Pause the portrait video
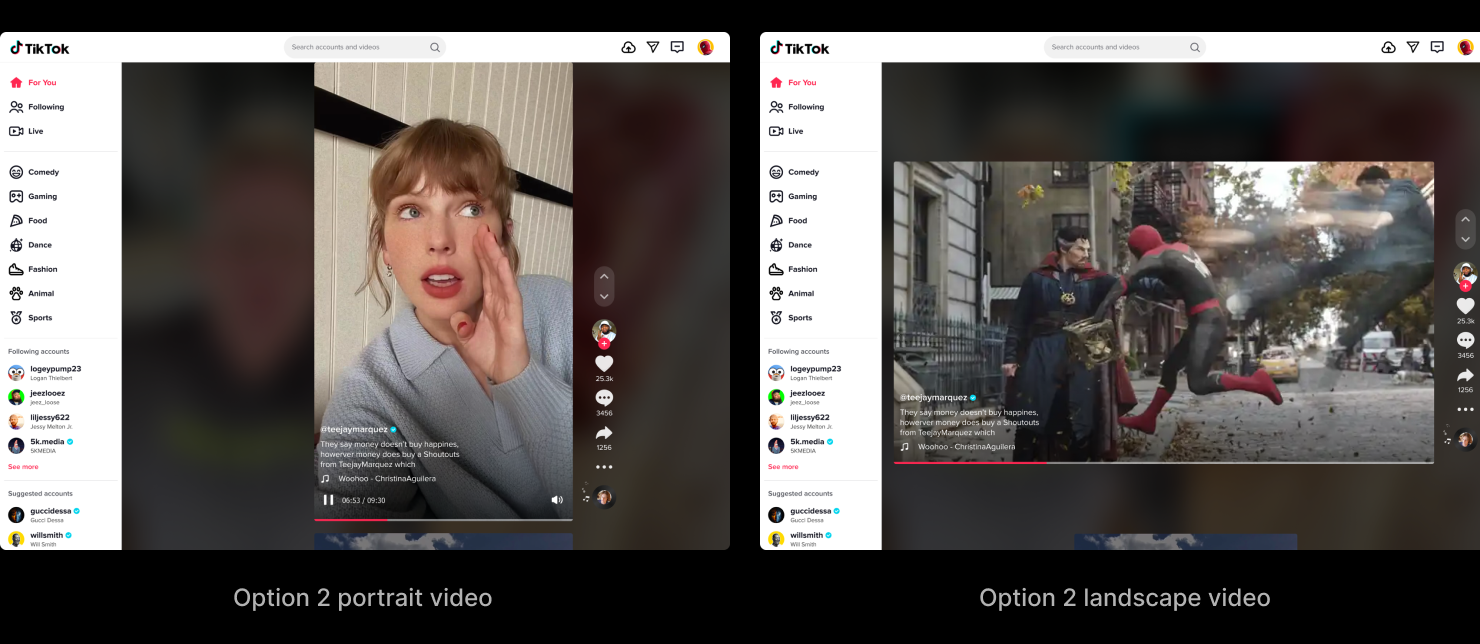Image resolution: width=1480 pixels, height=644 pixels. click(329, 500)
